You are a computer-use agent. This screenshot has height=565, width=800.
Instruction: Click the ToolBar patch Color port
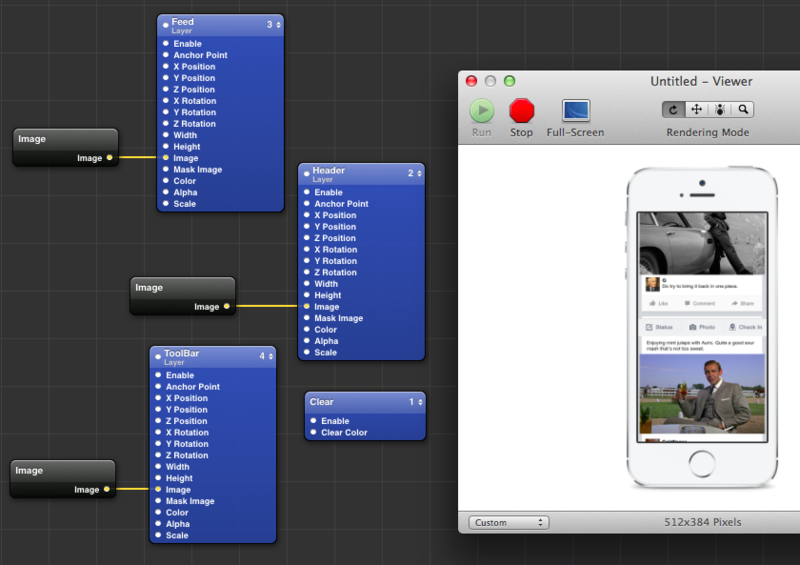158,512
